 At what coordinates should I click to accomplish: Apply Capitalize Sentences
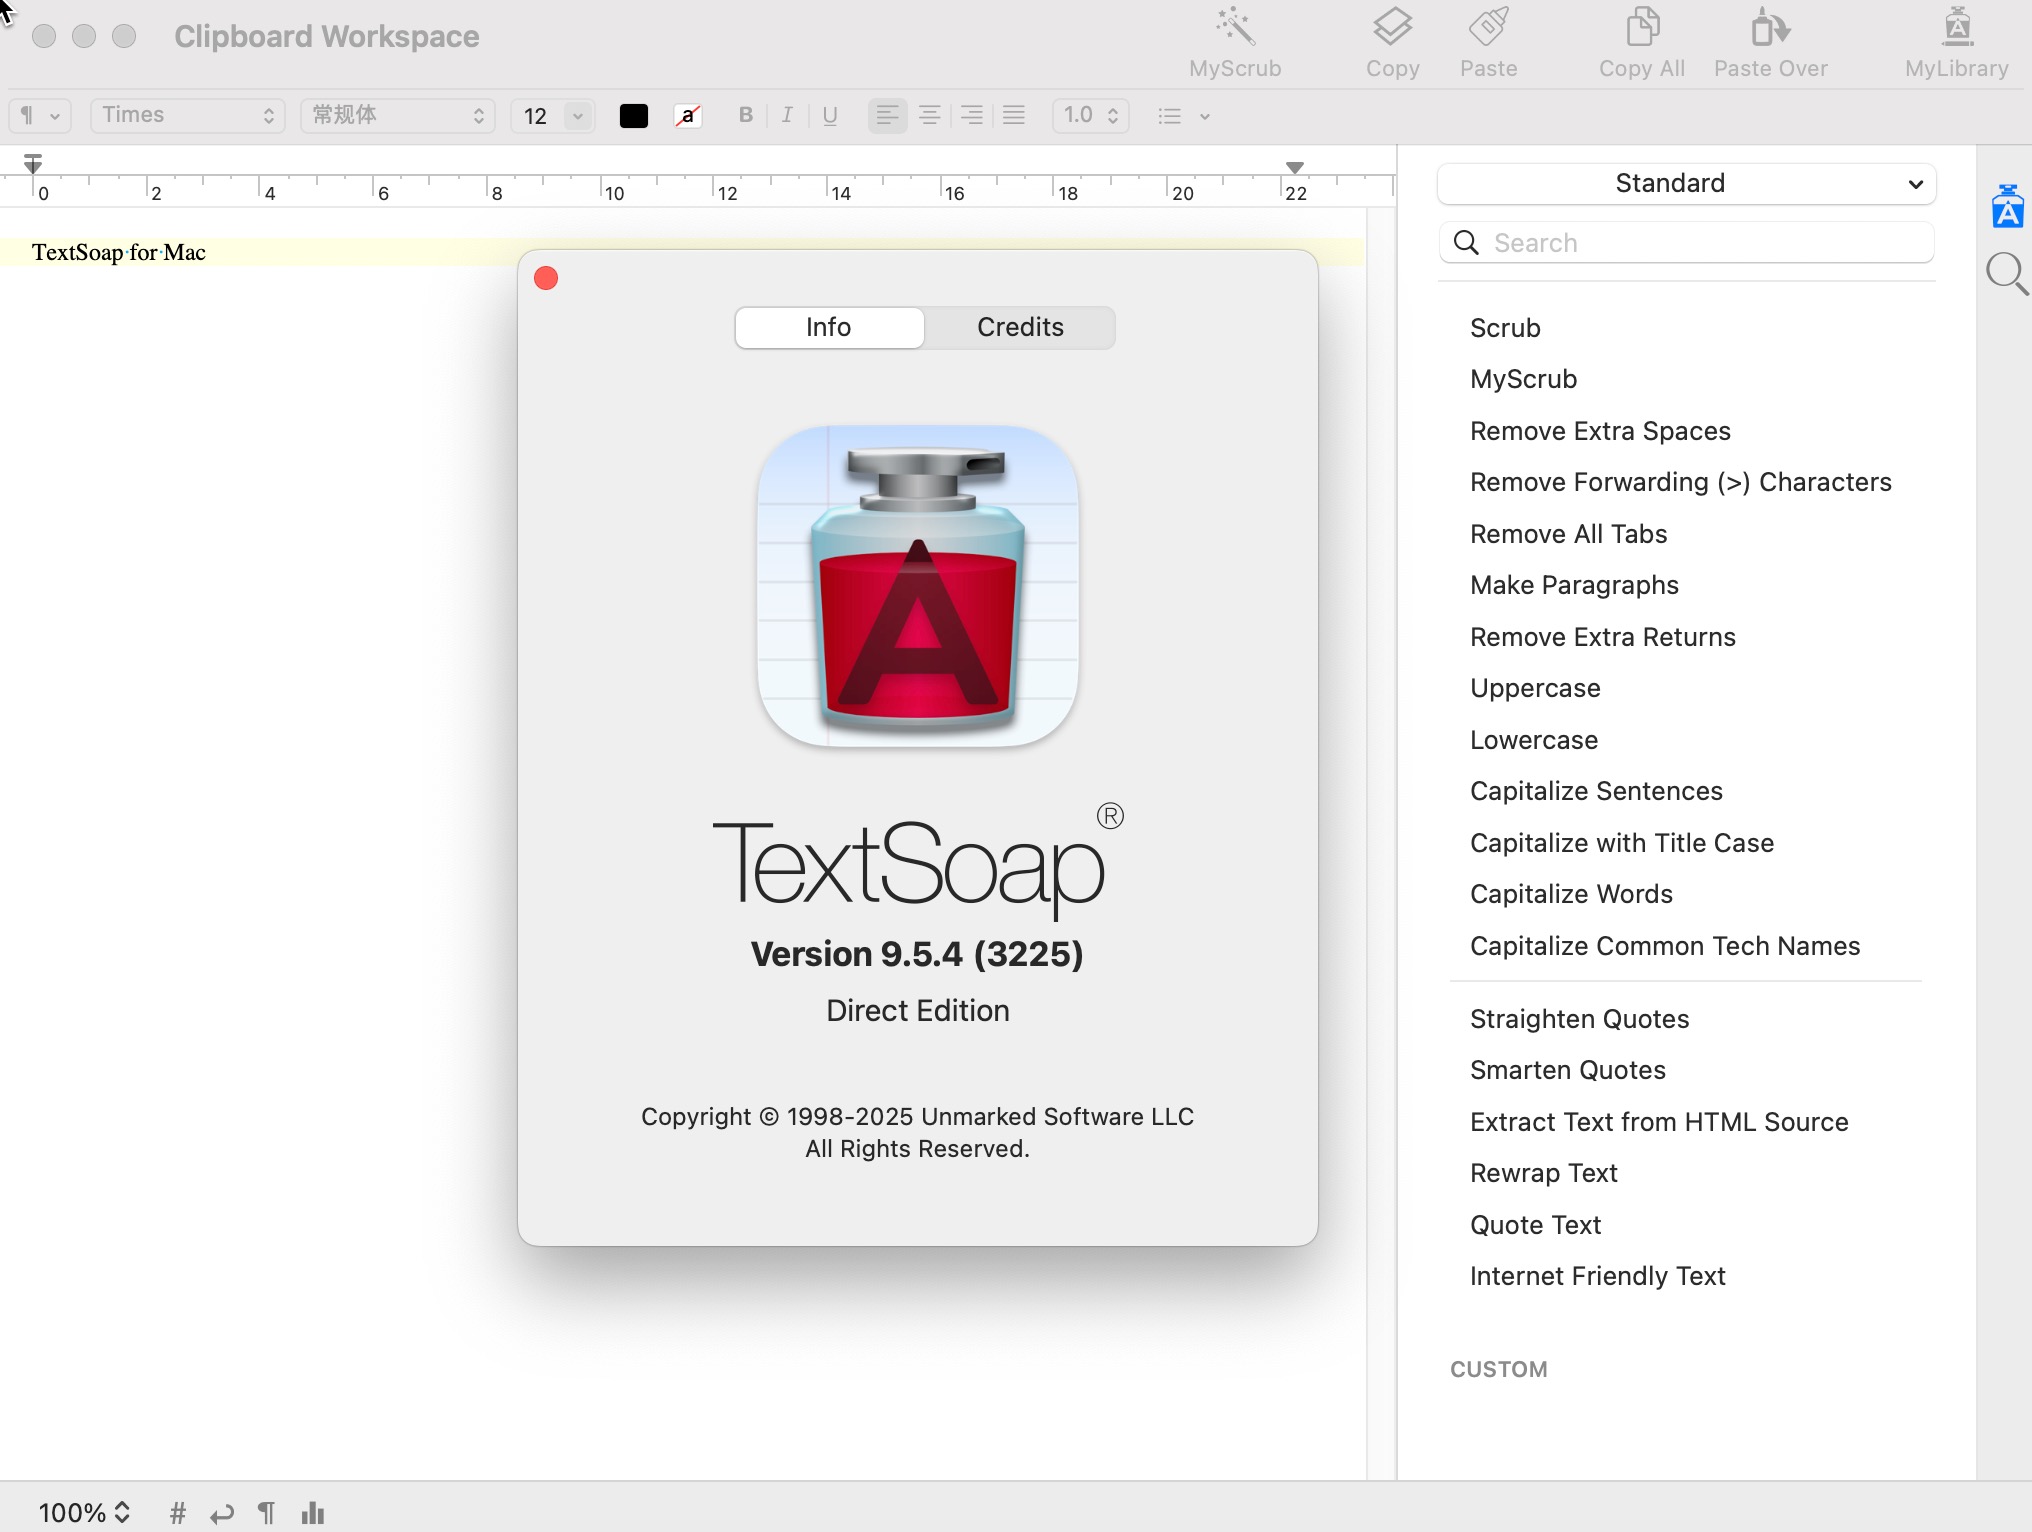coord(1596,791)
